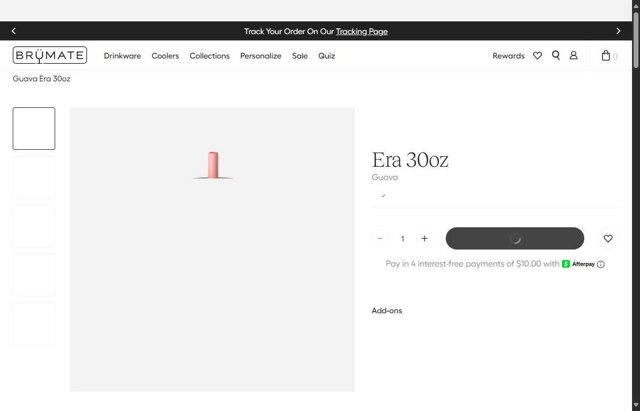Click the Rewards link
The width and height of the screenshot is (640, 411).
[508, 56]
